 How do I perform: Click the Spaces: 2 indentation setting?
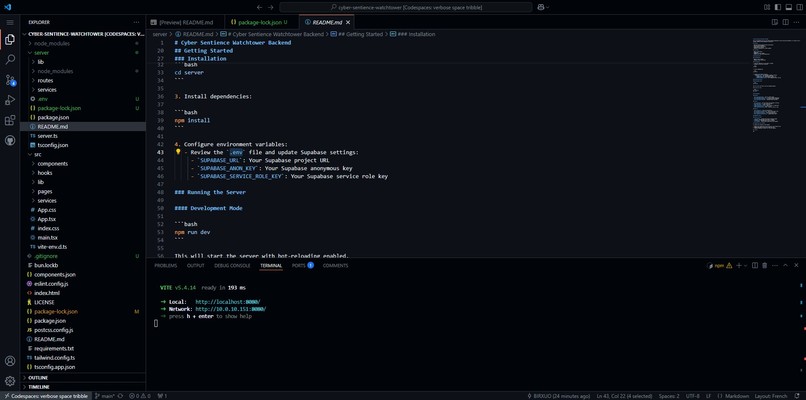pos(669,396)
